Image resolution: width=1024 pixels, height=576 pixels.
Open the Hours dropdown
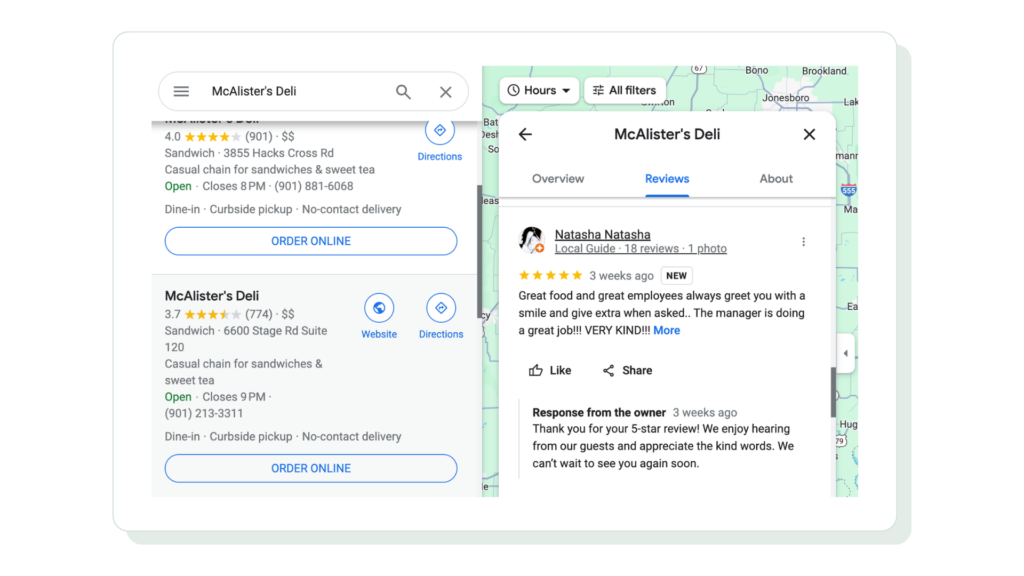(538, 90)
